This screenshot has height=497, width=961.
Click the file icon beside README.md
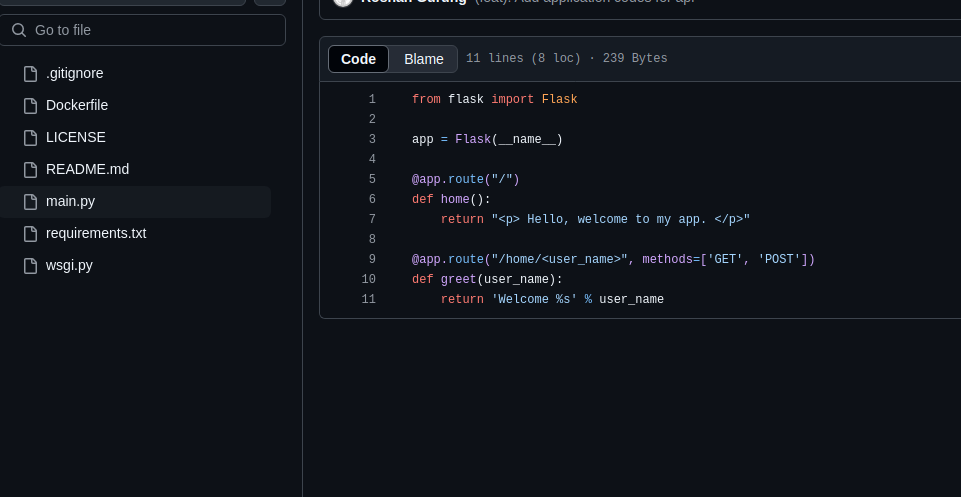(x=30, y=170)
